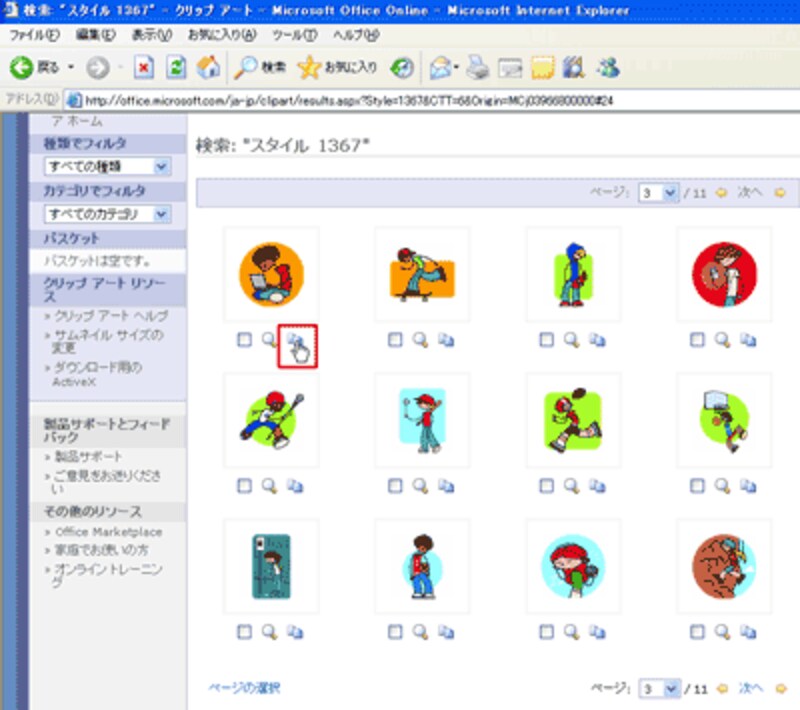Open the お気に入り(A) menu
The width and height of the screenshot is (800, 710).
221,35
